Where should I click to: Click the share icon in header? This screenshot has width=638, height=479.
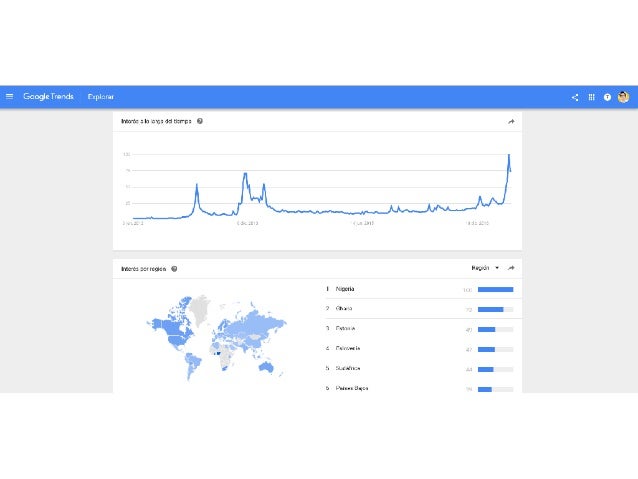(575, 97)
